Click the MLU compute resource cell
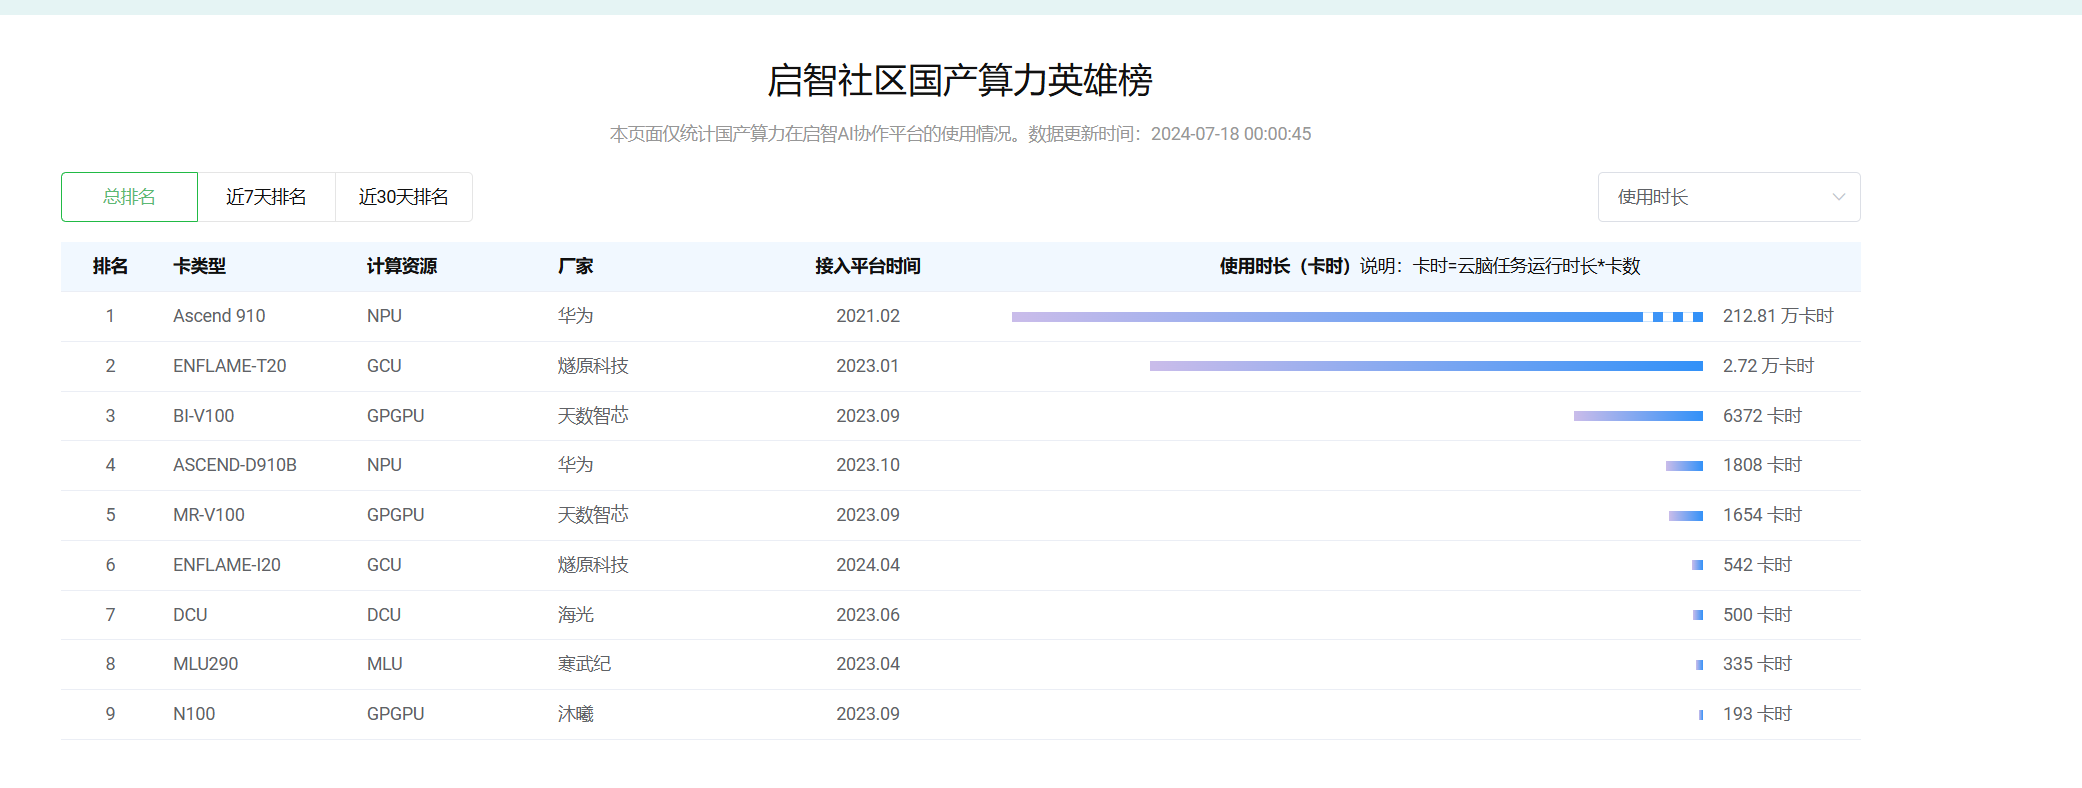This screenshot has width=2082, height=788. coord(385,664)
